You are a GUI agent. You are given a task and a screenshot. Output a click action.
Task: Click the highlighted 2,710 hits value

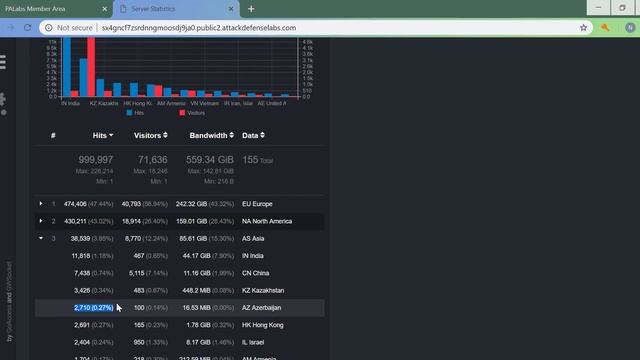tap(93, 308)
